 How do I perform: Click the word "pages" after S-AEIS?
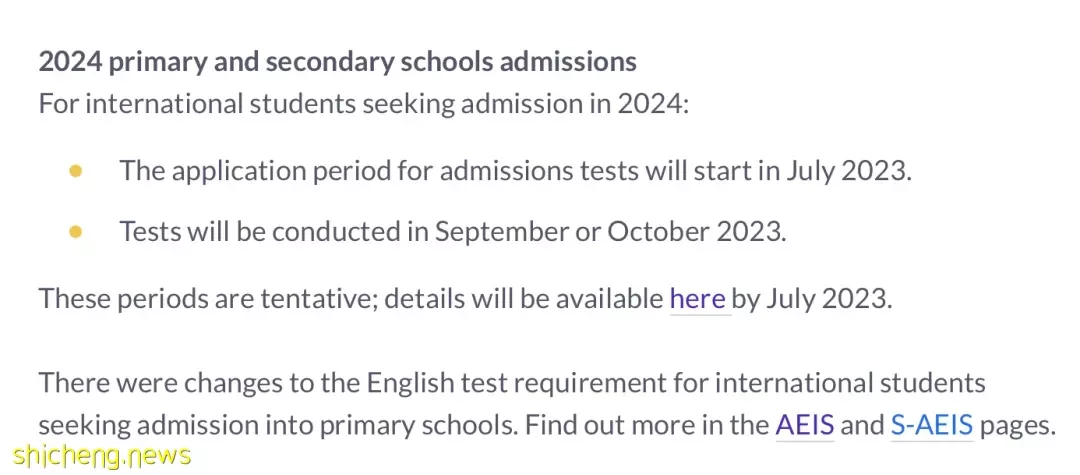[x=1018, y=427]
